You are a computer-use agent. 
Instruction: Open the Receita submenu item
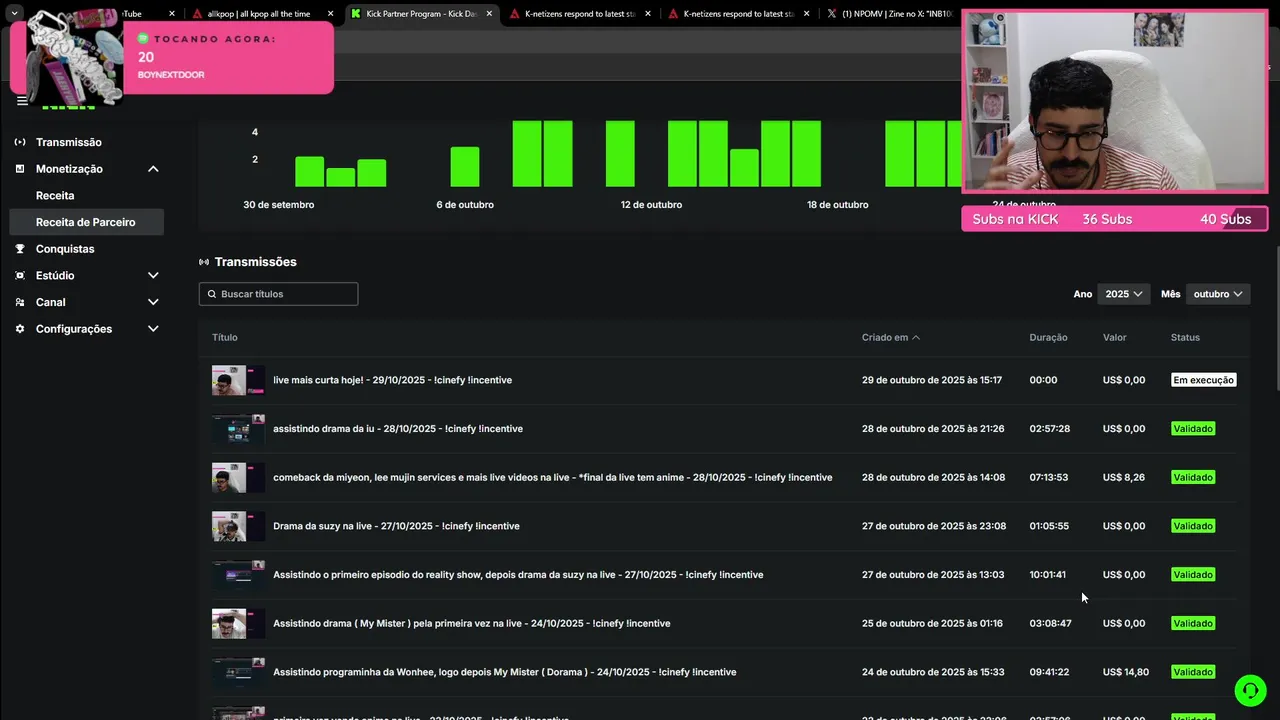pos(55,196)
